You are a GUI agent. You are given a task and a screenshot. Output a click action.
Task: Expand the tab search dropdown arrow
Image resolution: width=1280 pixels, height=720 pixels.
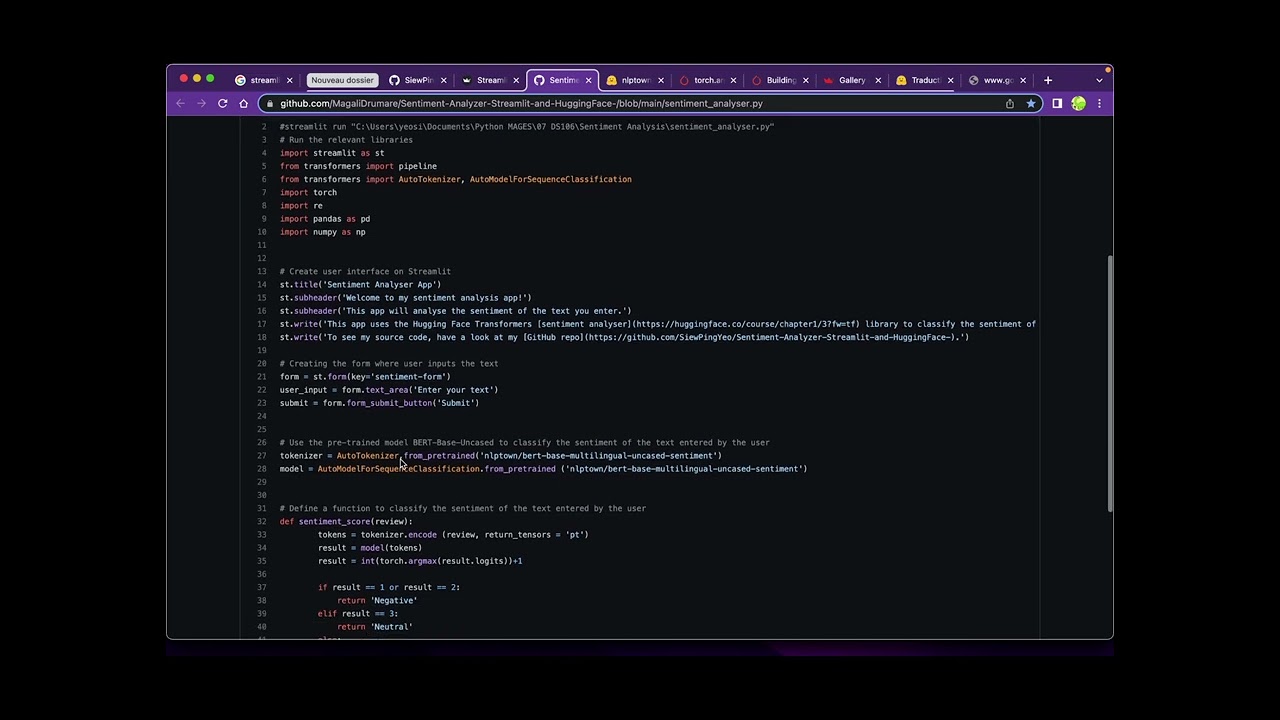click(x=1099, y=80)
